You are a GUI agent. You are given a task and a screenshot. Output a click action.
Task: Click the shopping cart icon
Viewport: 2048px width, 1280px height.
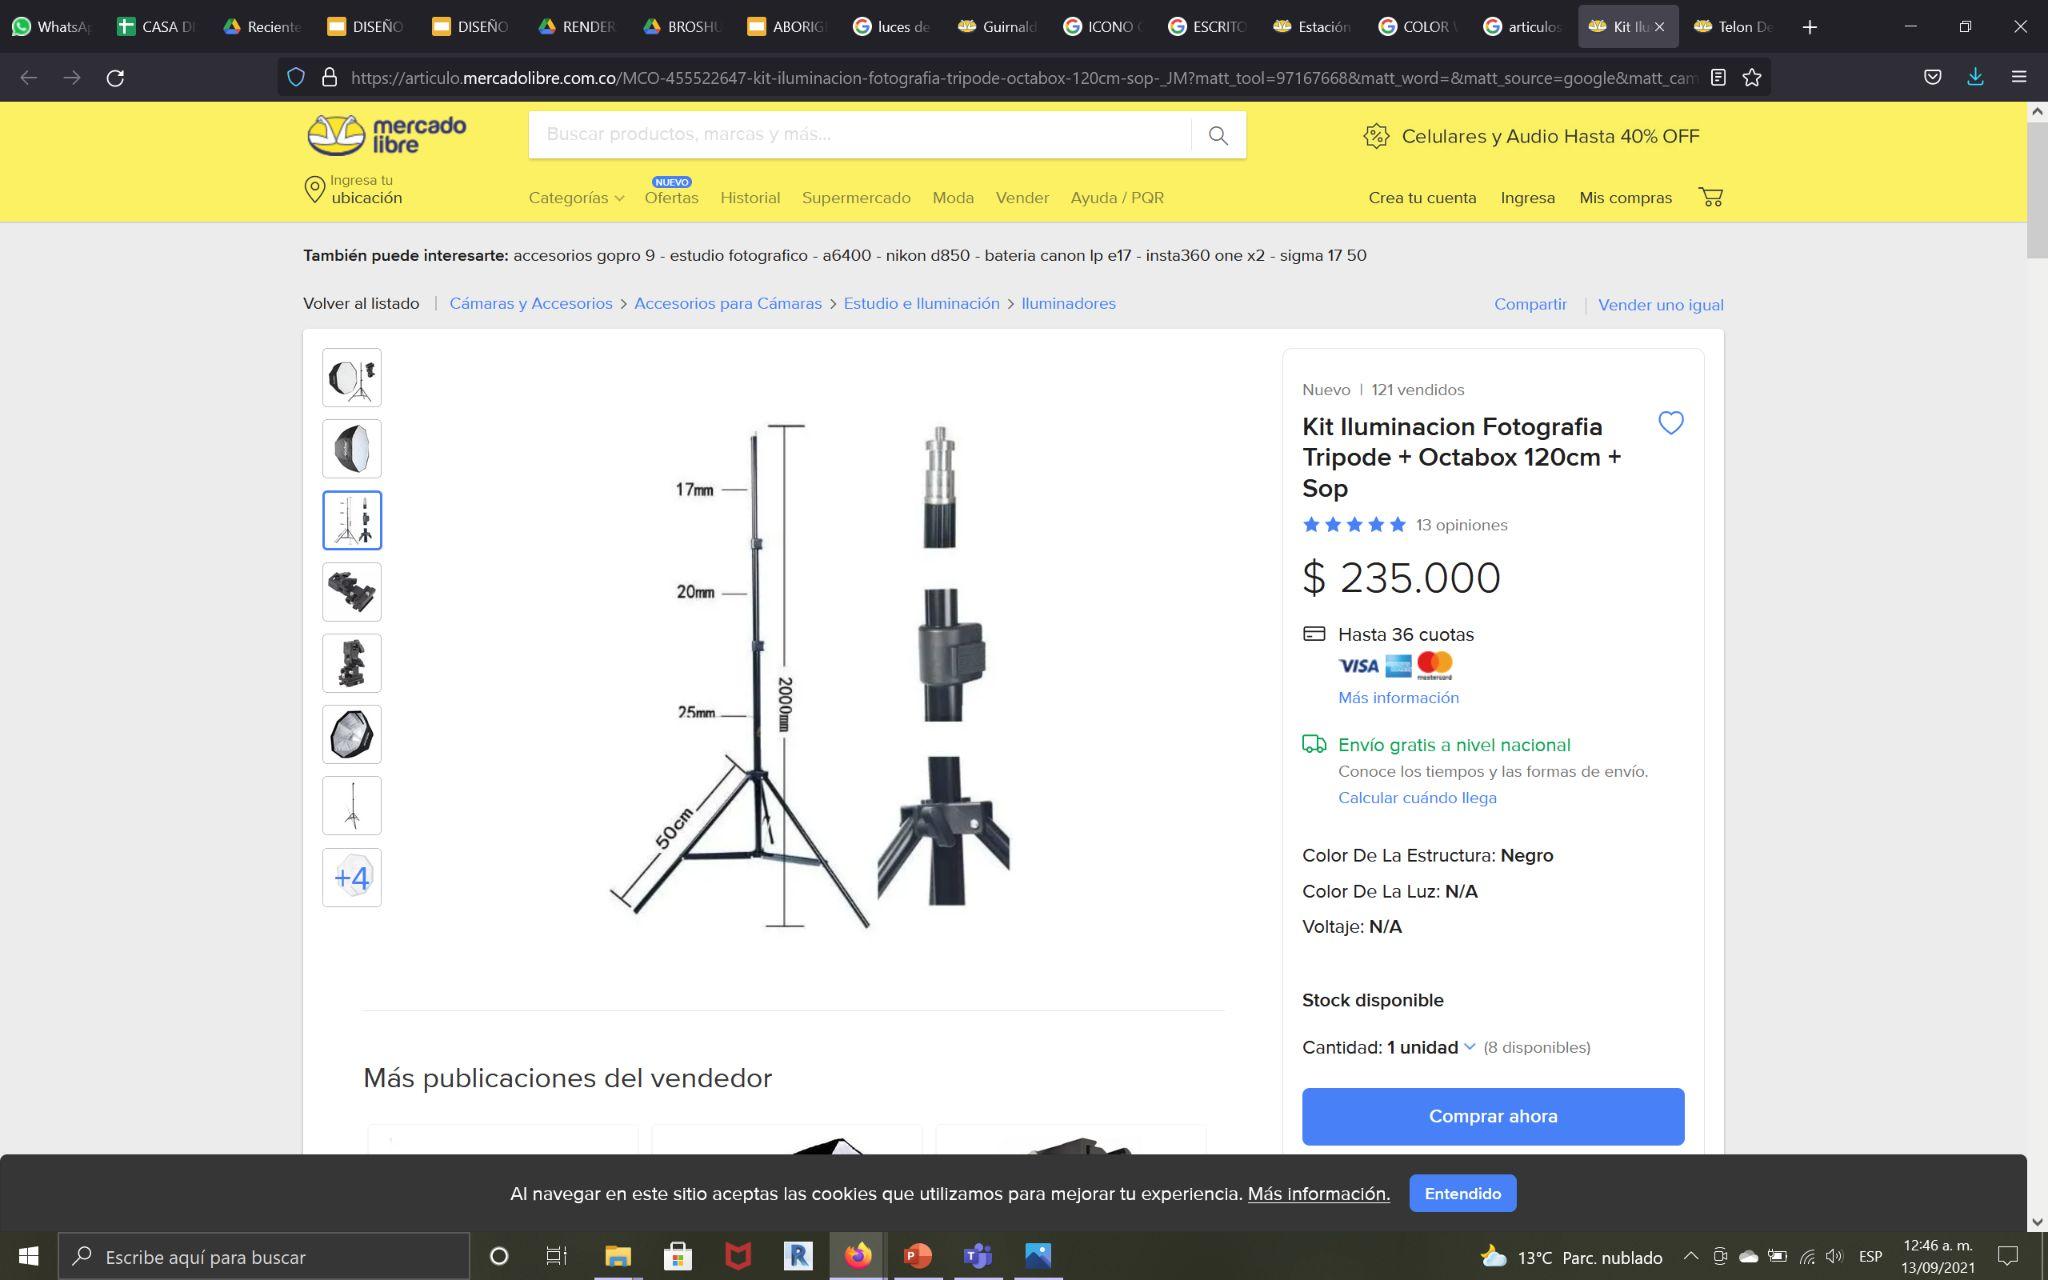1710,197
